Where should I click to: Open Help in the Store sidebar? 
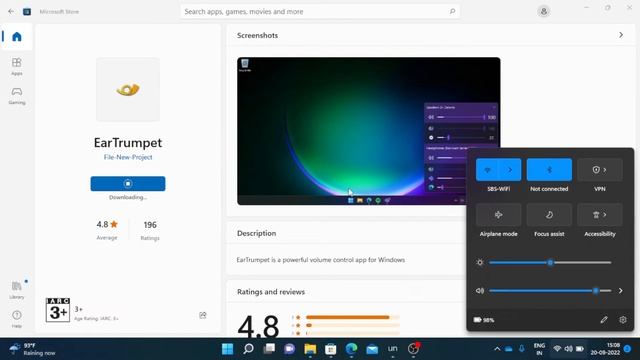(x=17, y=319)
